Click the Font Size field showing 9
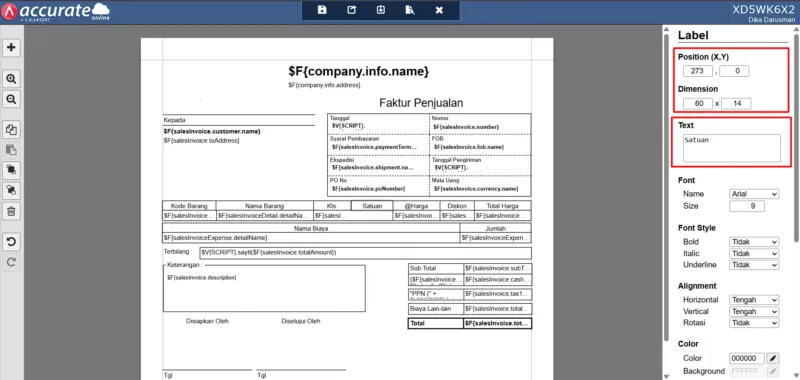 (x=747, y=206)
